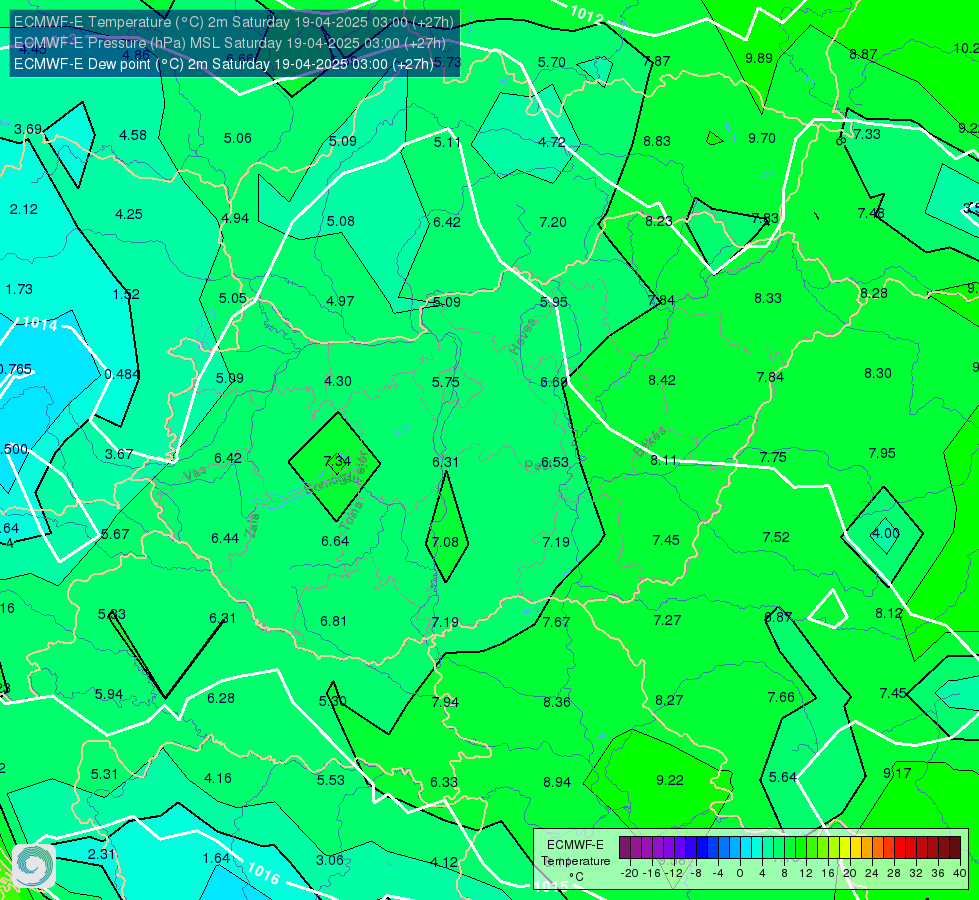Viewport: 979px width, 900px height.
Task: Click the 7.34 value inside the diamond contour
Action: click(x=337, y=461)
